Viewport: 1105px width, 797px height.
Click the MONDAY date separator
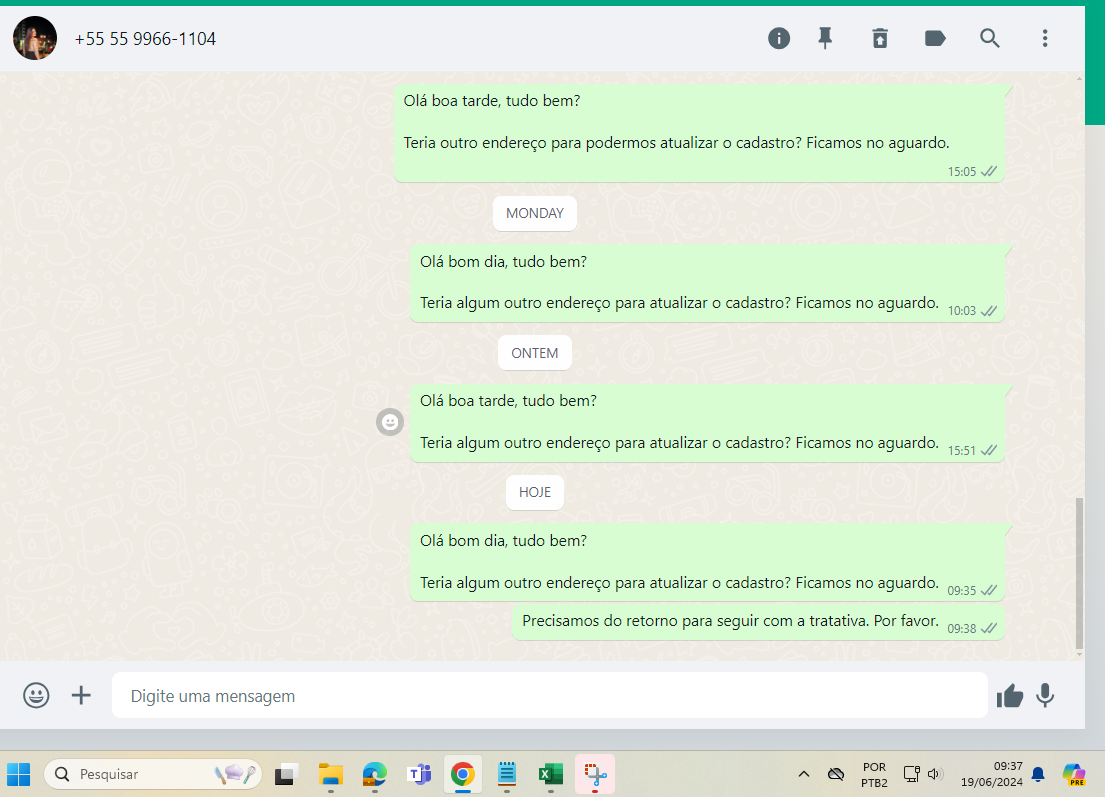tap(535, 214)
